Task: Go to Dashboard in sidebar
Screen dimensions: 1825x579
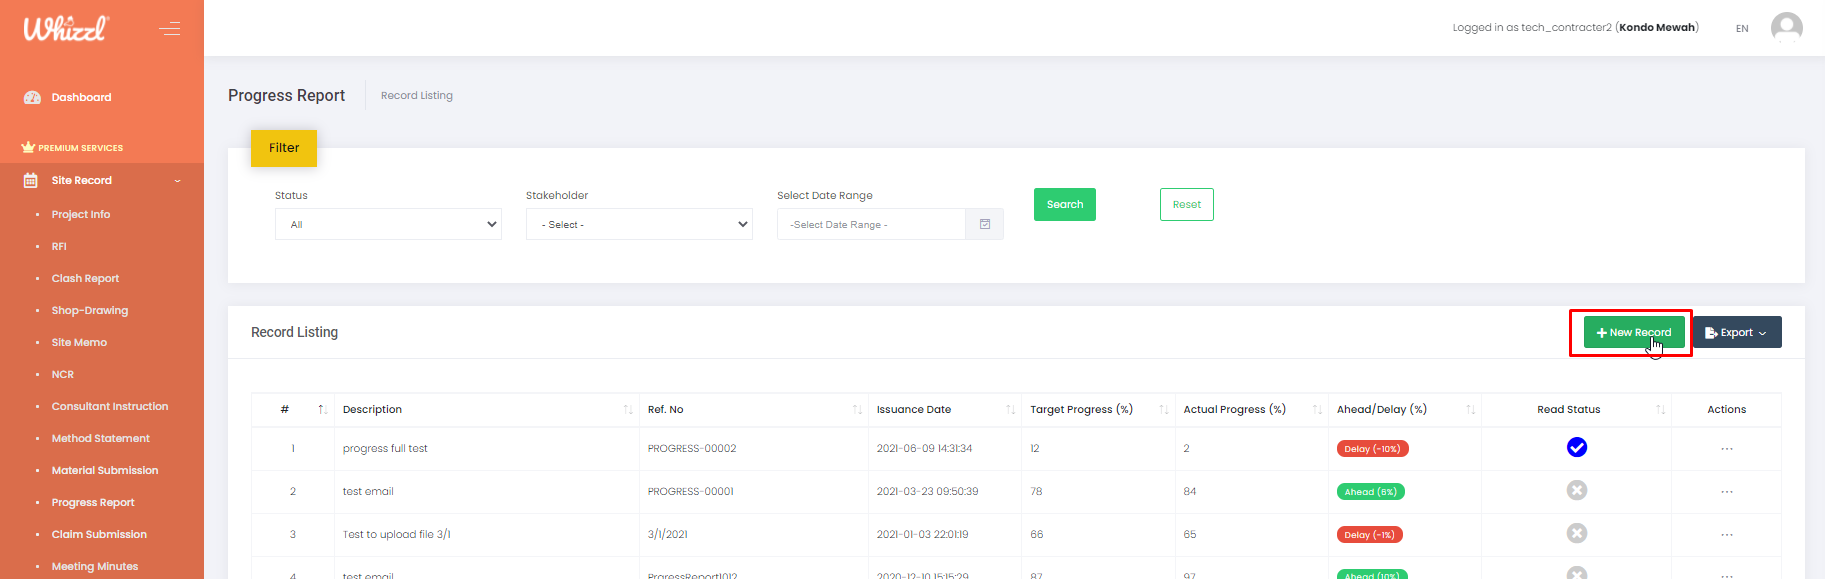Action: 81,97
